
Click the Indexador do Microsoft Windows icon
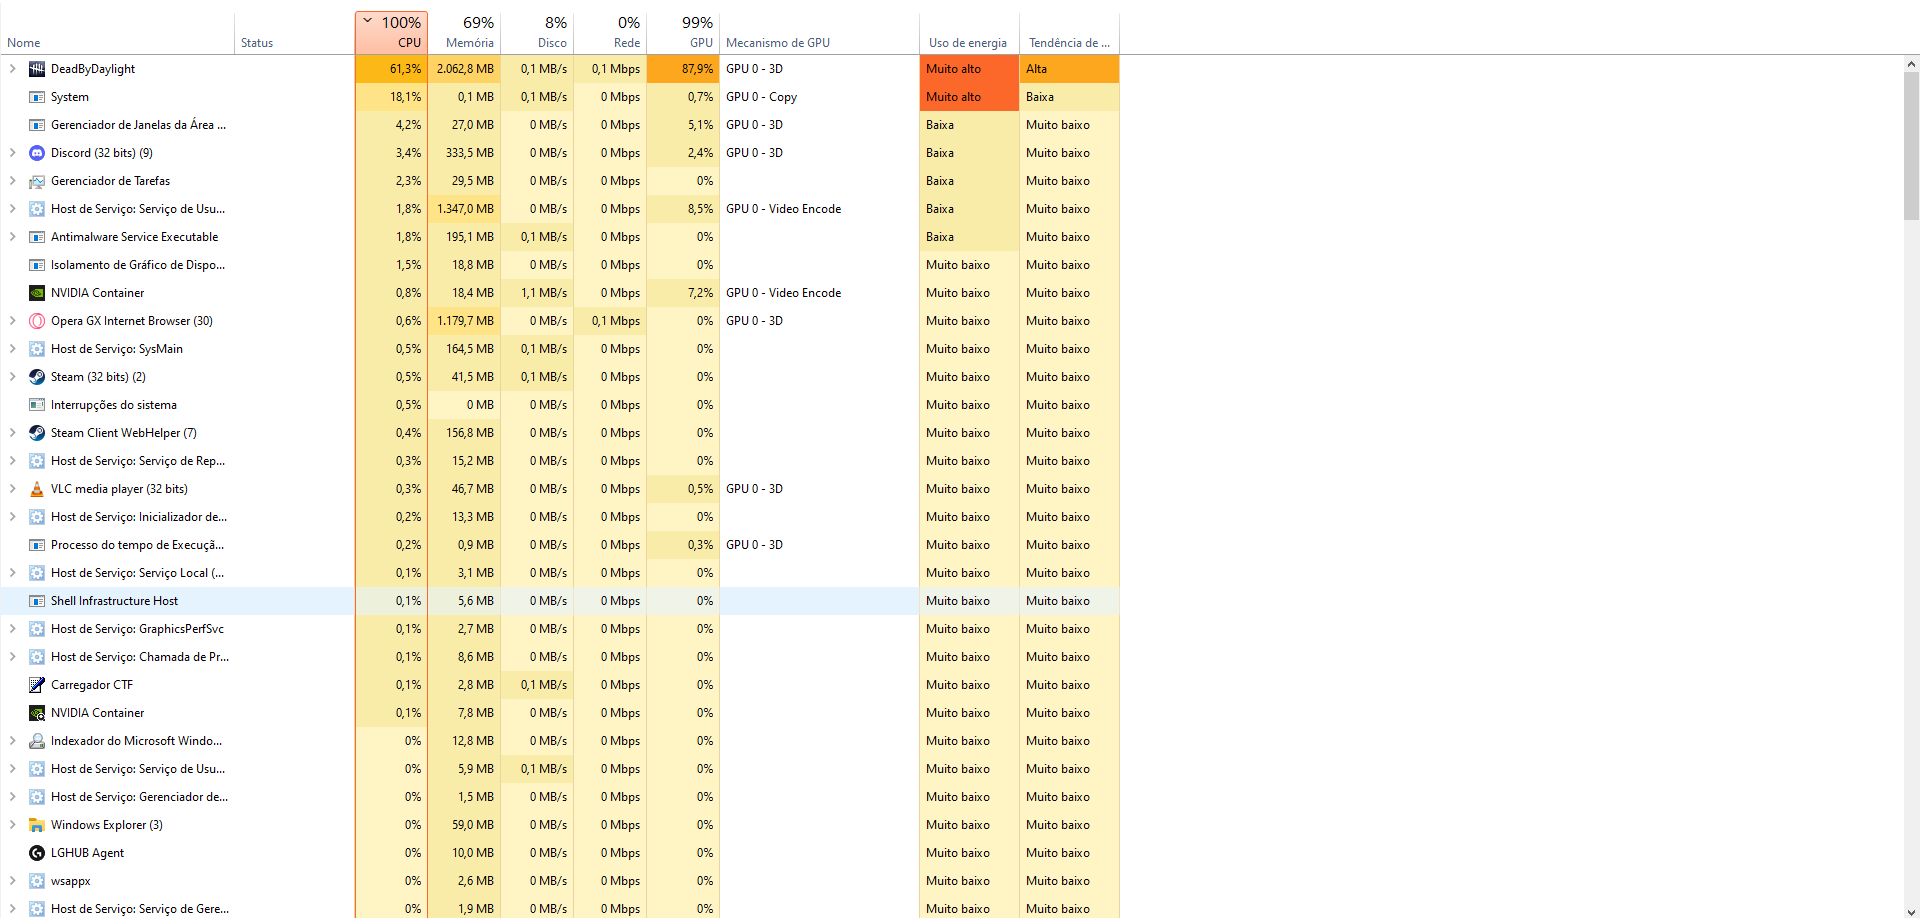(37, 741)
